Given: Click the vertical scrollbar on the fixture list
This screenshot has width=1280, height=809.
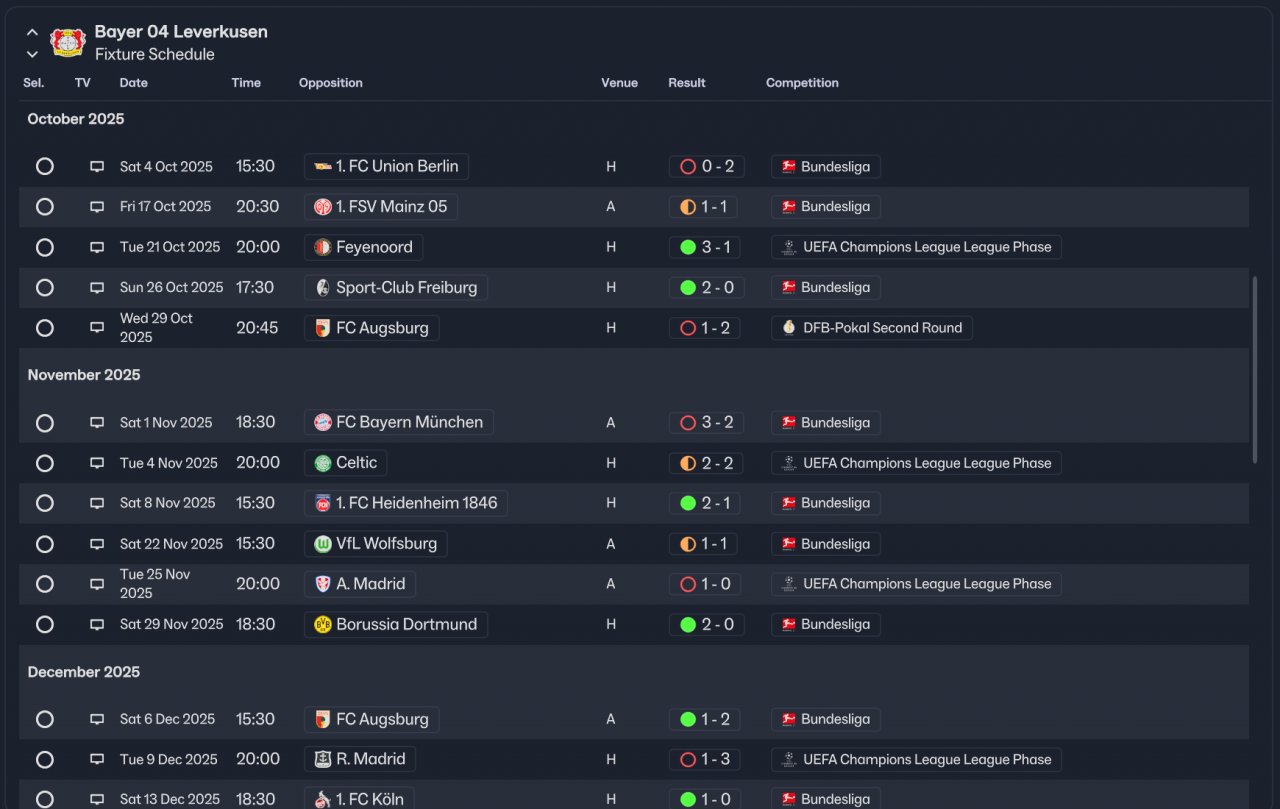Looking at the screenshot, I should point(1255,370).
